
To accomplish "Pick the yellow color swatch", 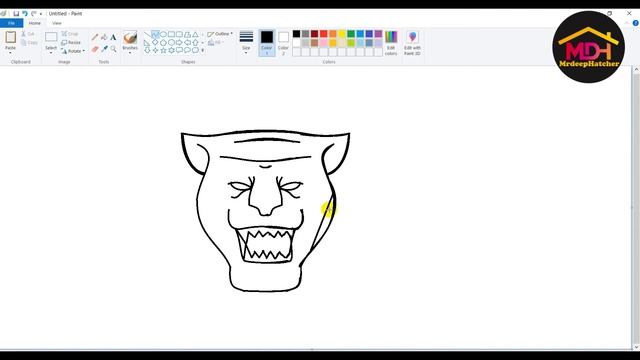I will coord(342,34).
